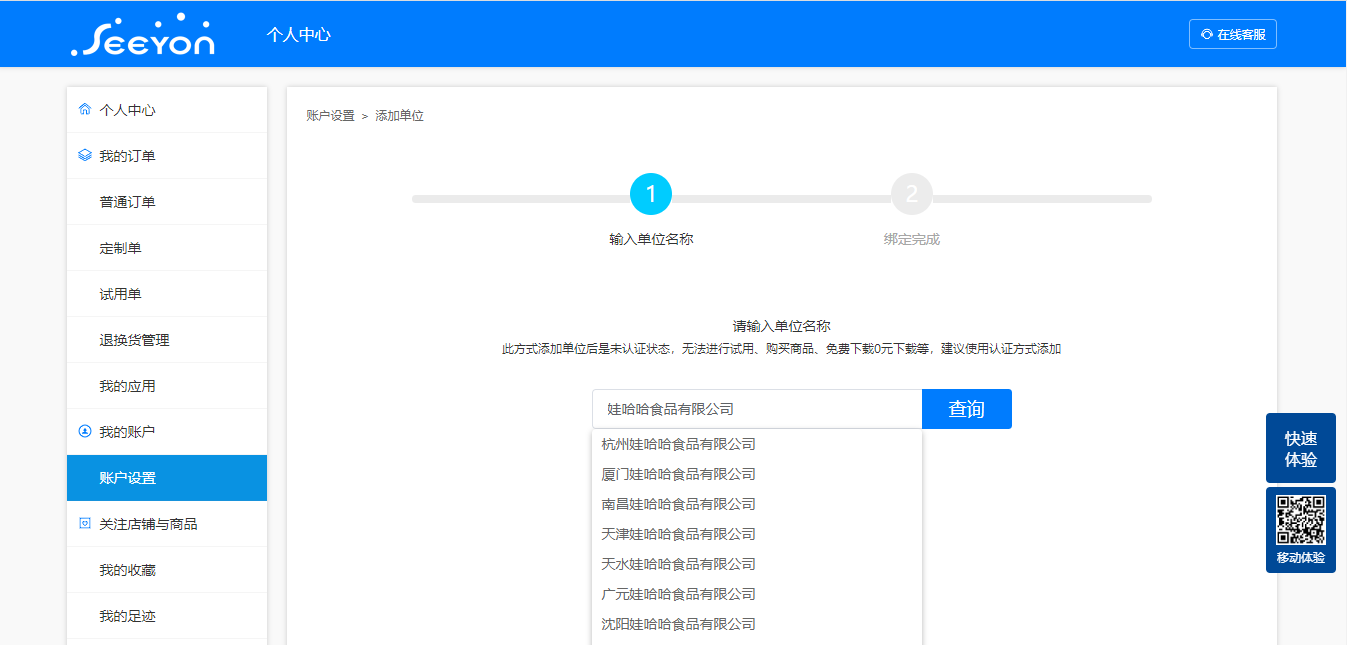Viewport: 1347px width, 645px height.
Task: Open 在线客服 online support
Action: coord(1233,34)
